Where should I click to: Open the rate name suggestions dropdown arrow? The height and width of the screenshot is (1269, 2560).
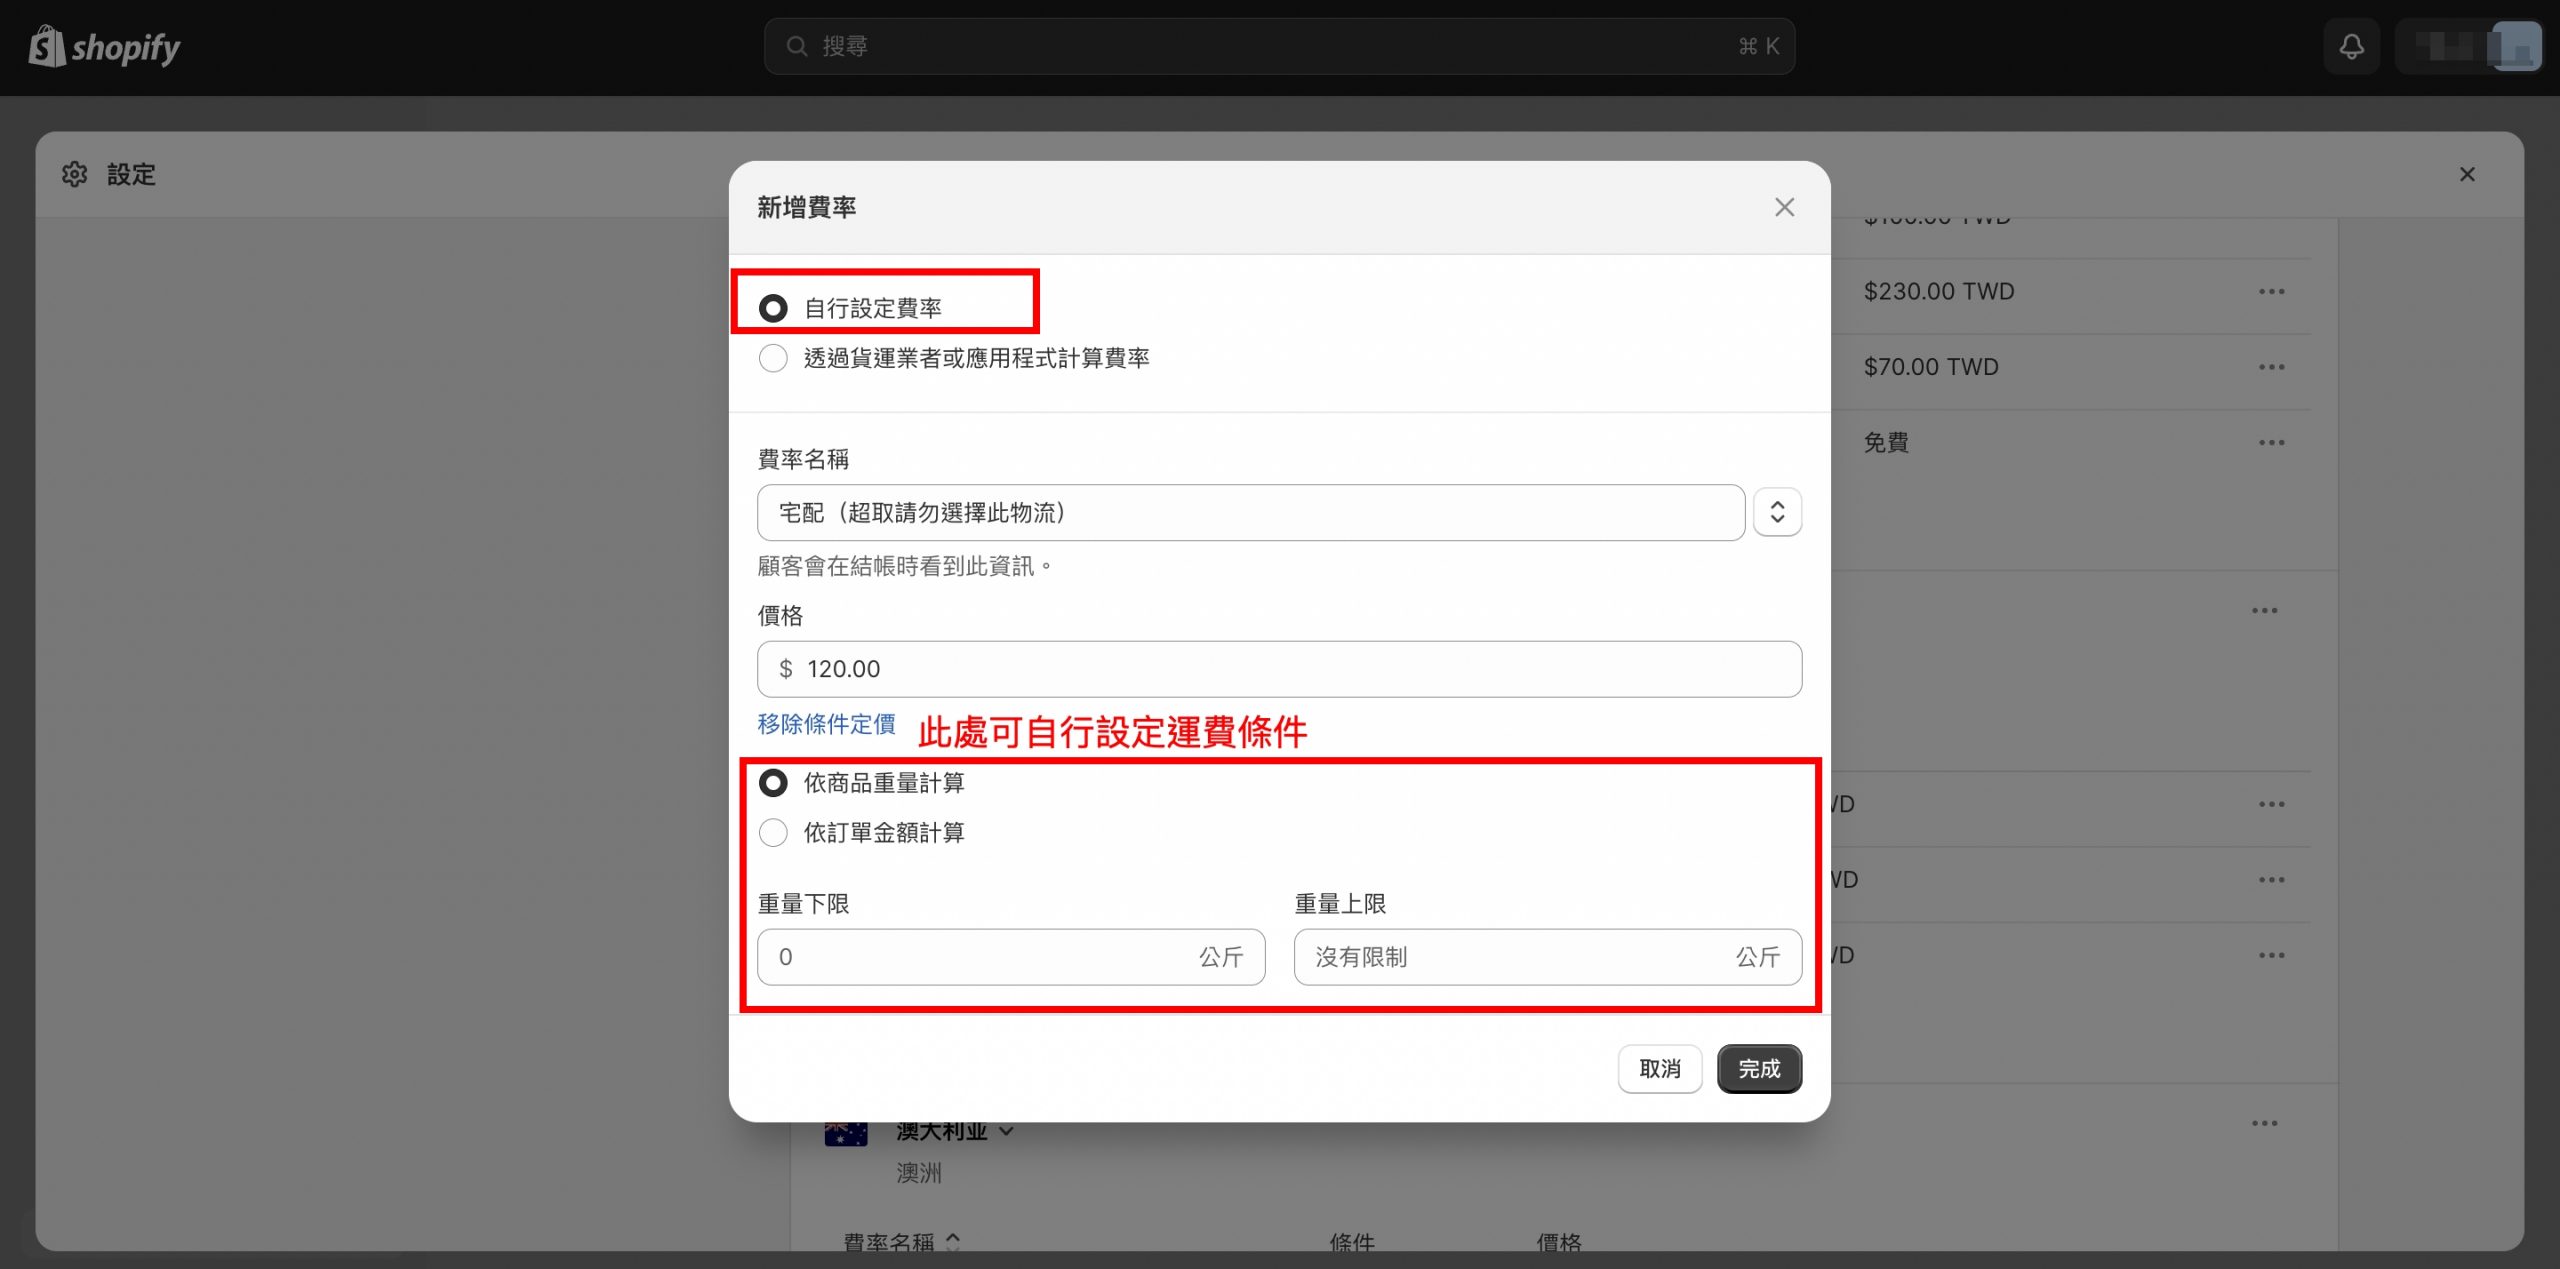(1777, 512)
